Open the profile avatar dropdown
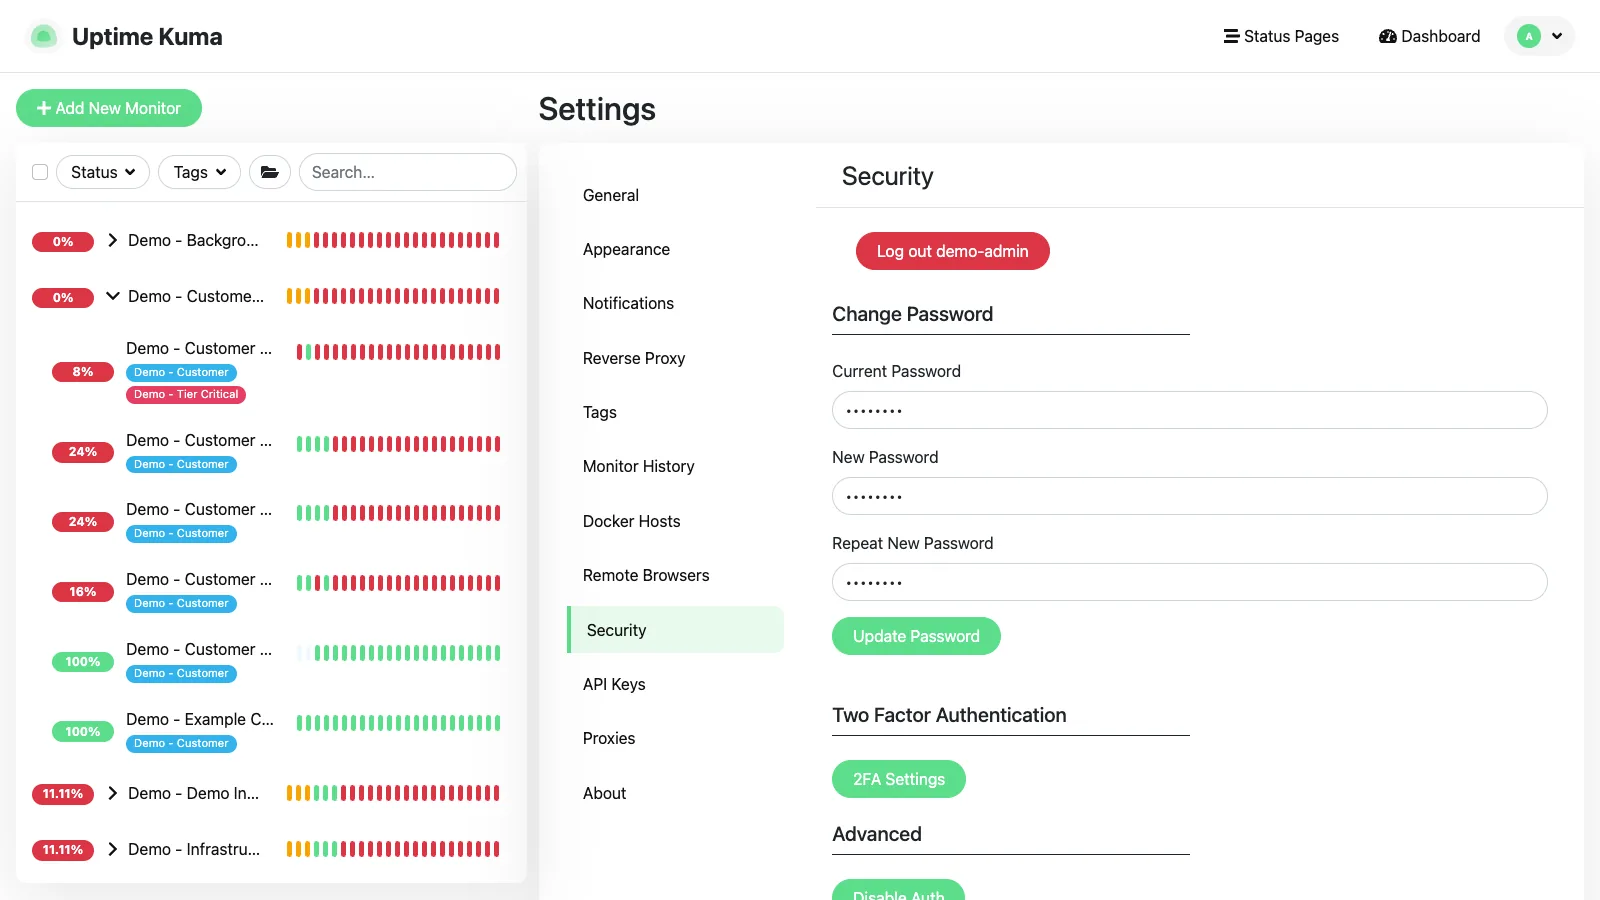The width and height of the screenshot is (1600, 900). 1539,36
